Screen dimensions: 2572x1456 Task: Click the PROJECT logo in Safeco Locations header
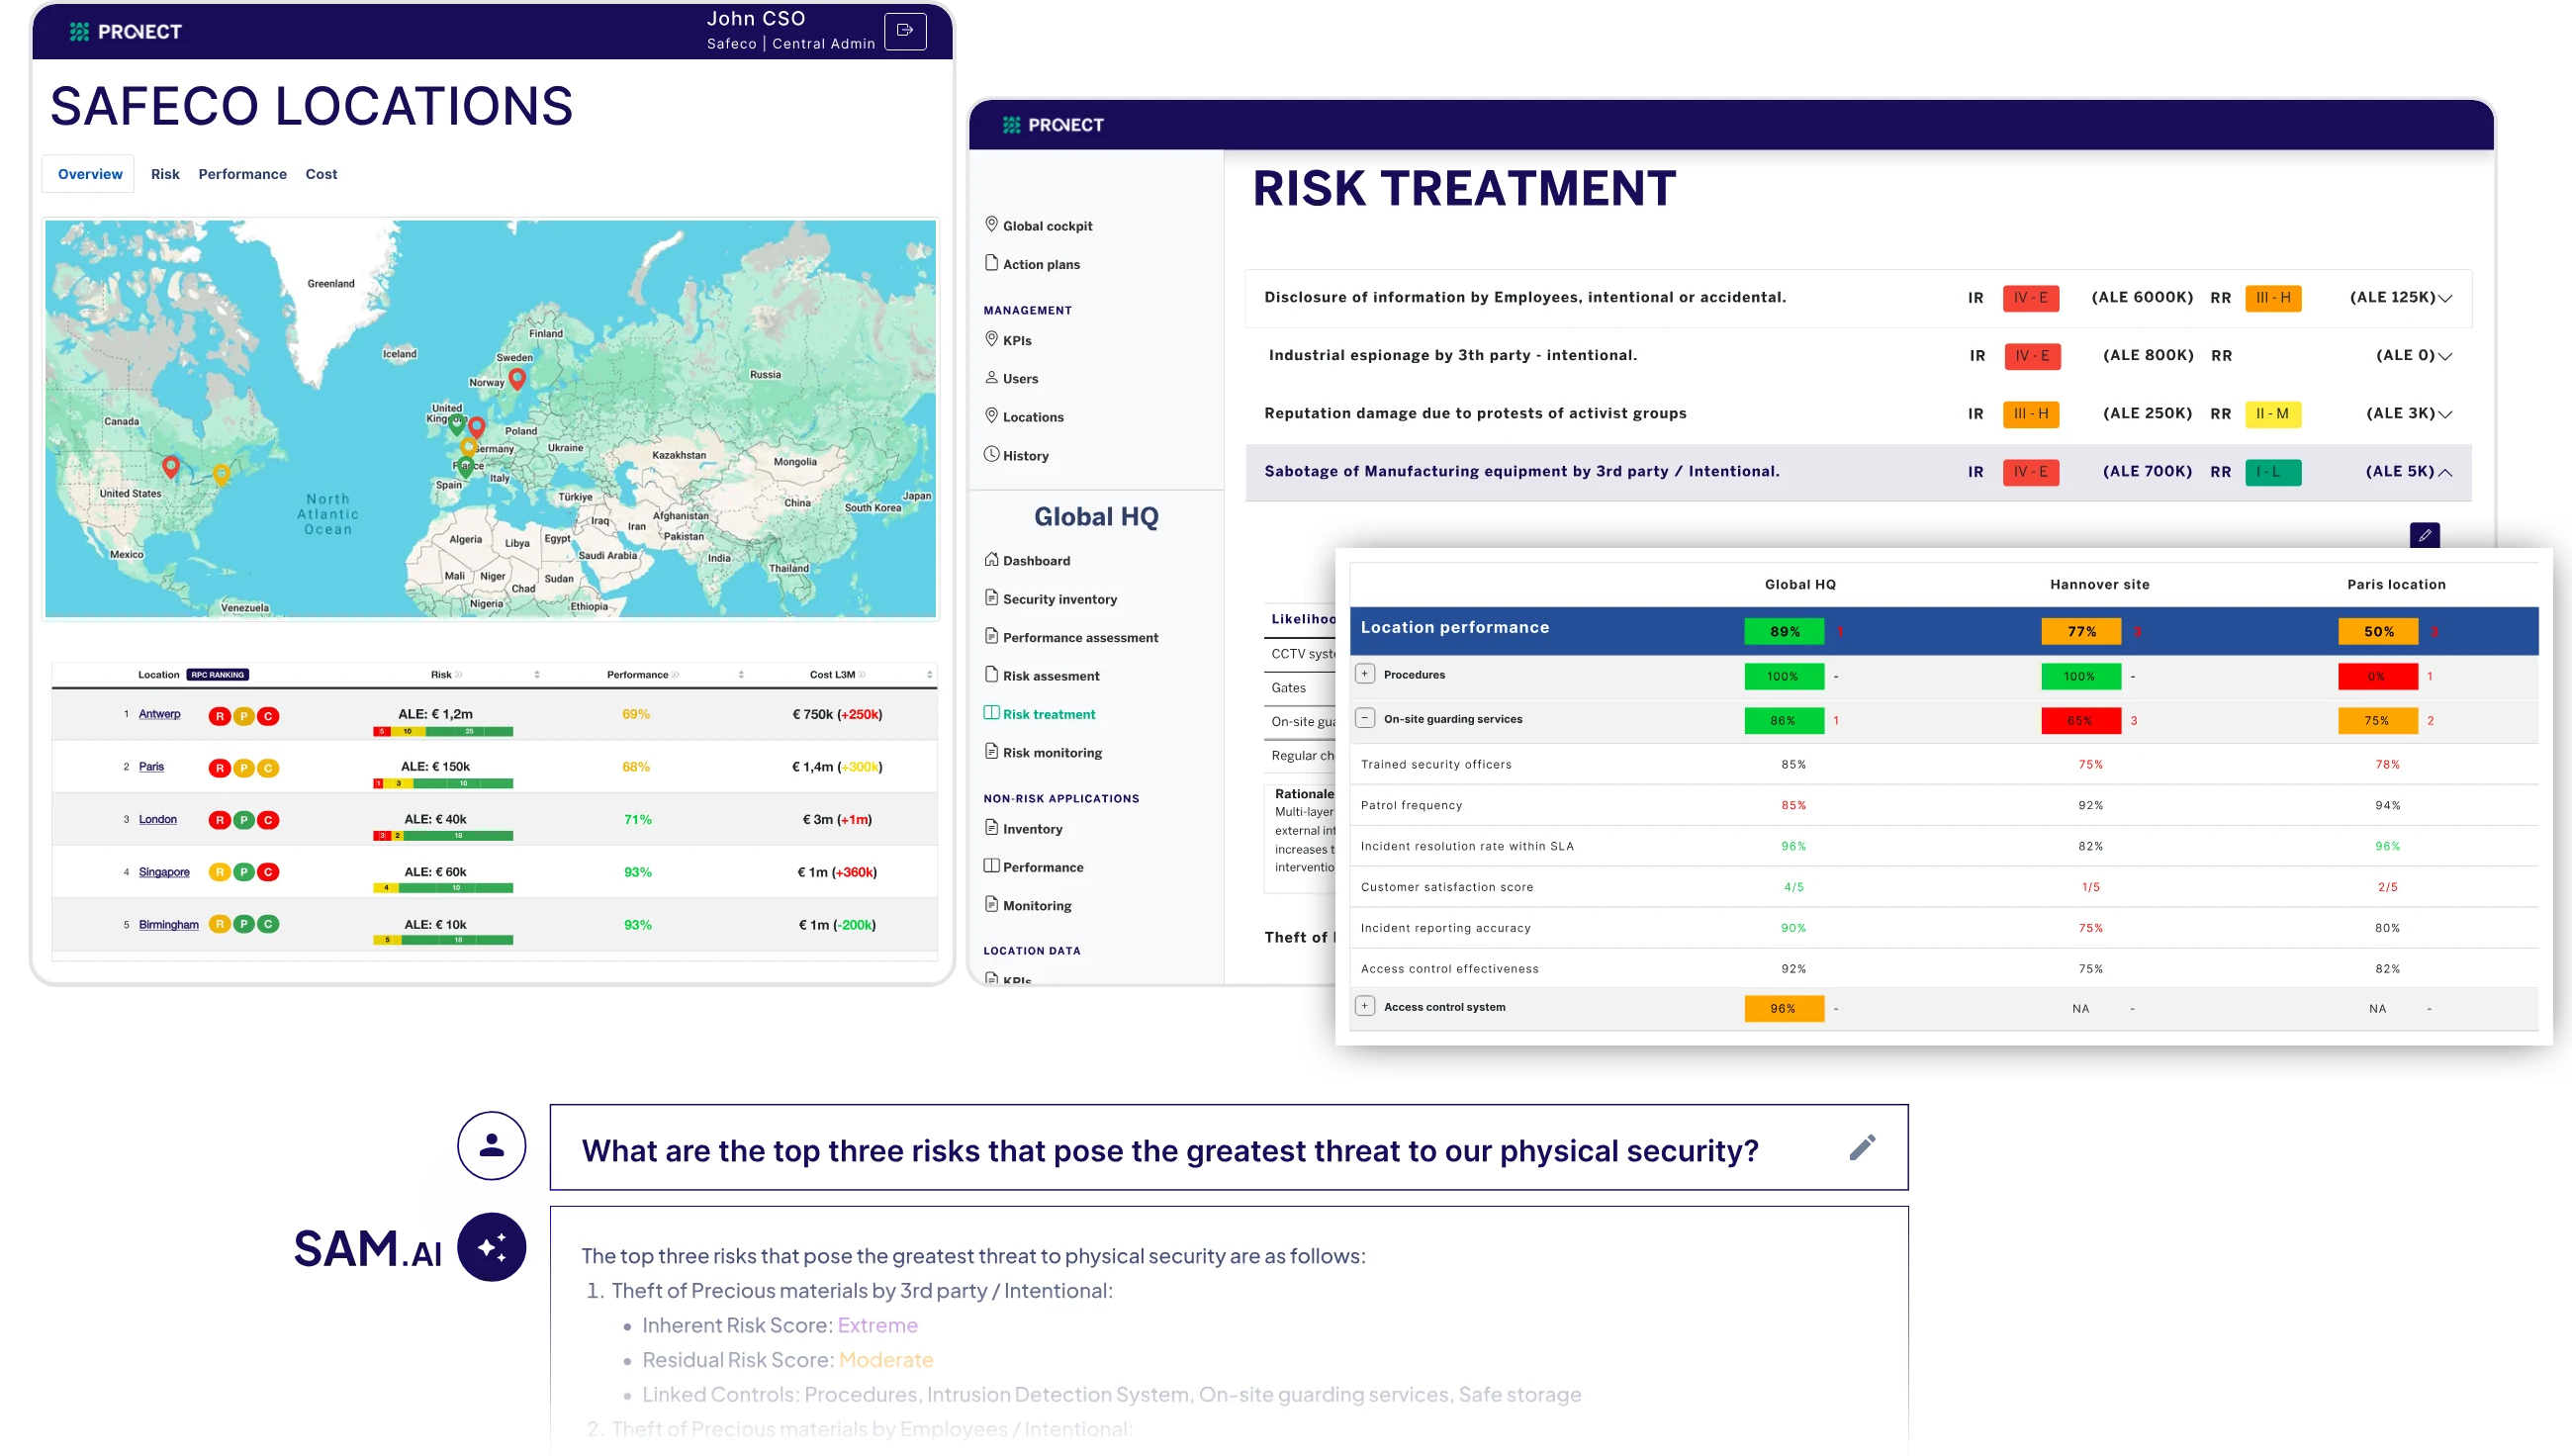pyautogui.click(x=126, y=32)
